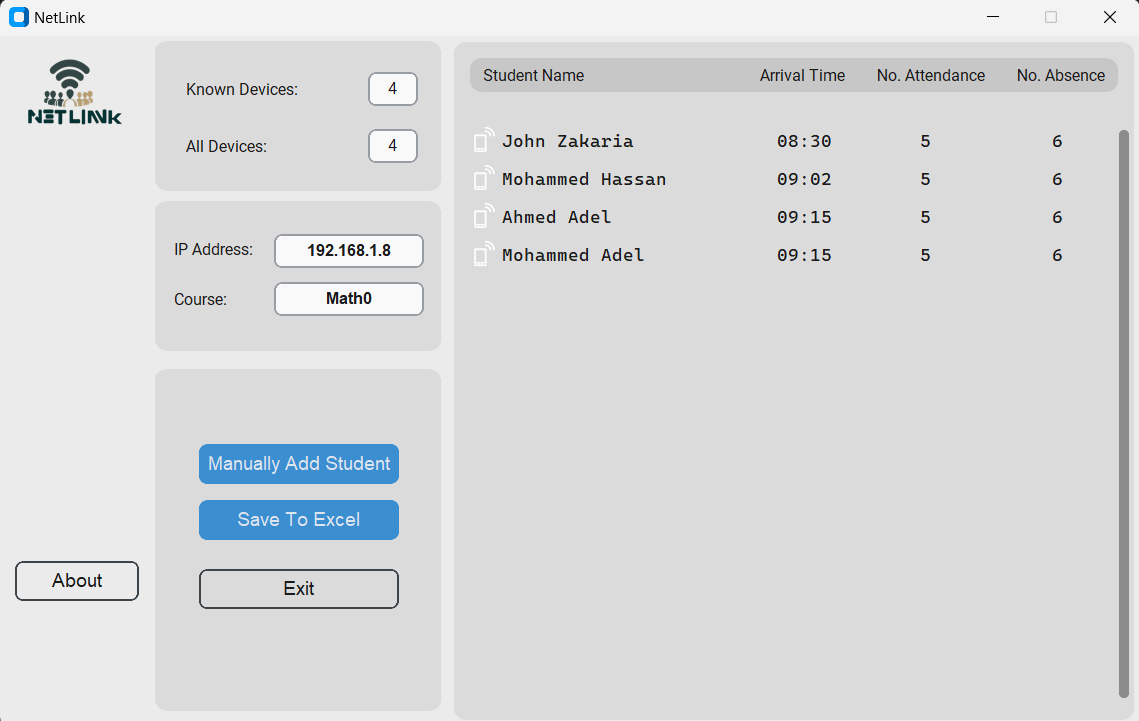Select the phone icon beside Mohammed Hassan
Screen dimensions: 1139x721
click(x=483, y=179)
